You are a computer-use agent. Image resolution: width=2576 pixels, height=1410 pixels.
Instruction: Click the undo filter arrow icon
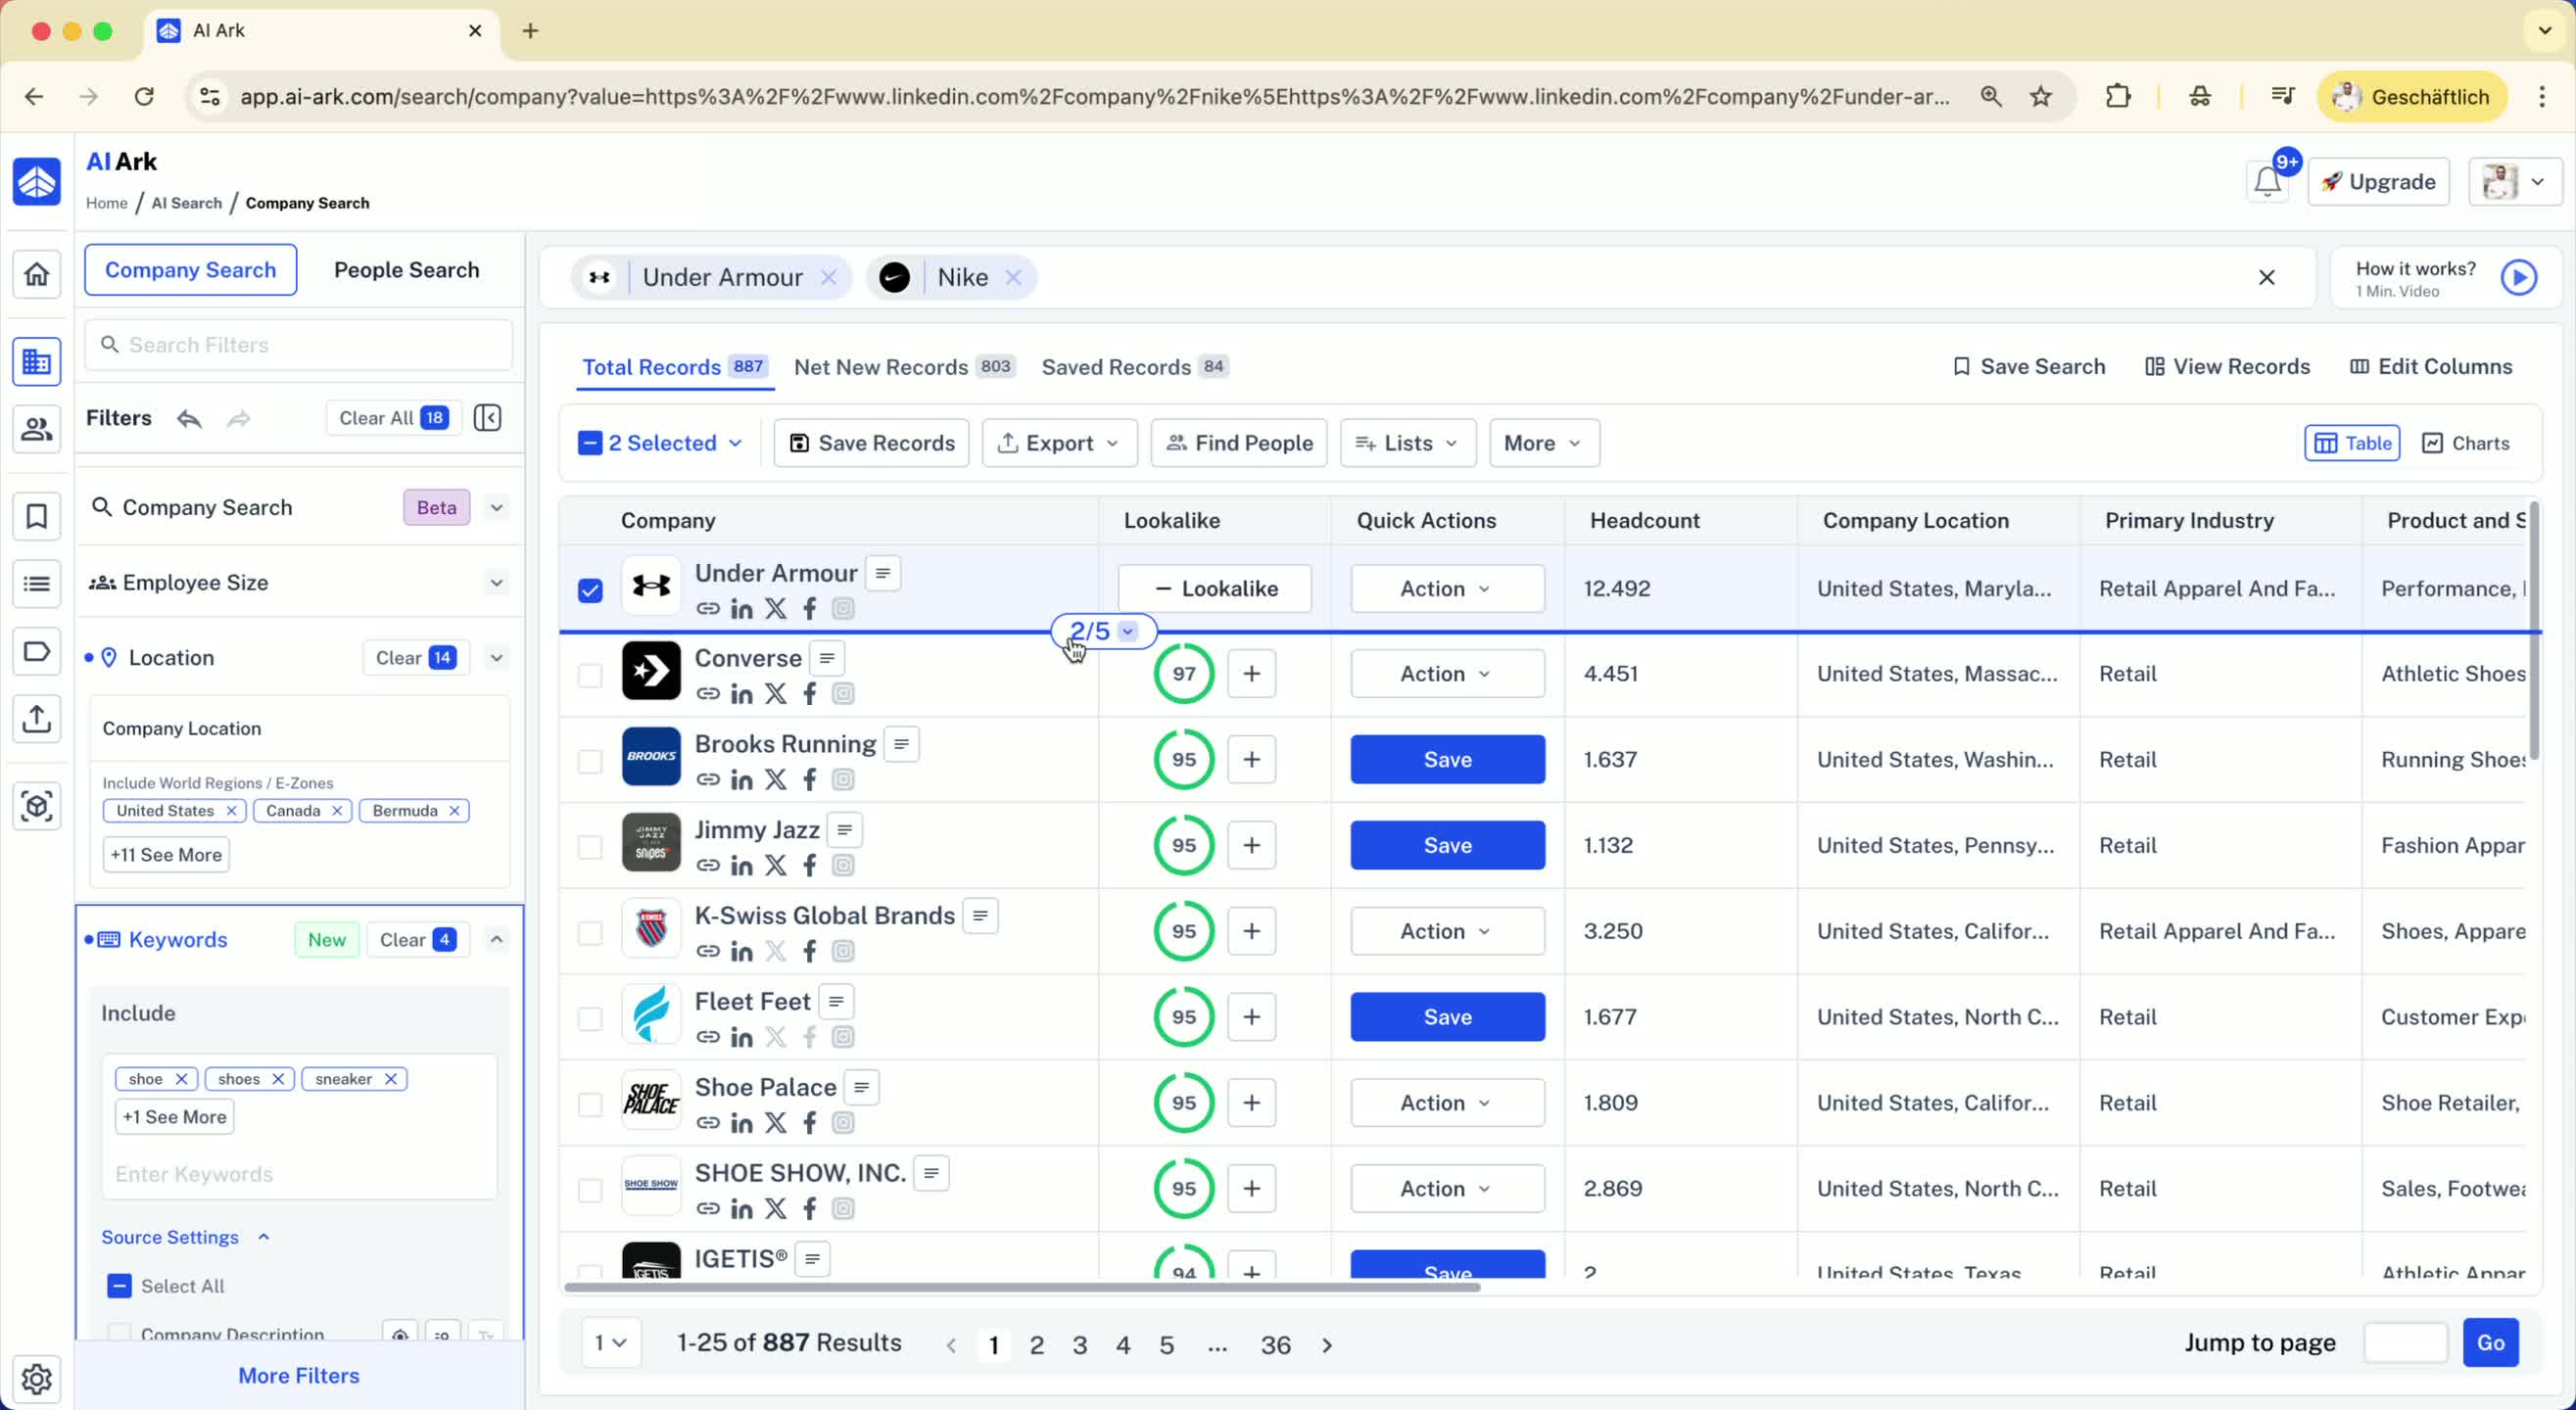click(189, 418)
